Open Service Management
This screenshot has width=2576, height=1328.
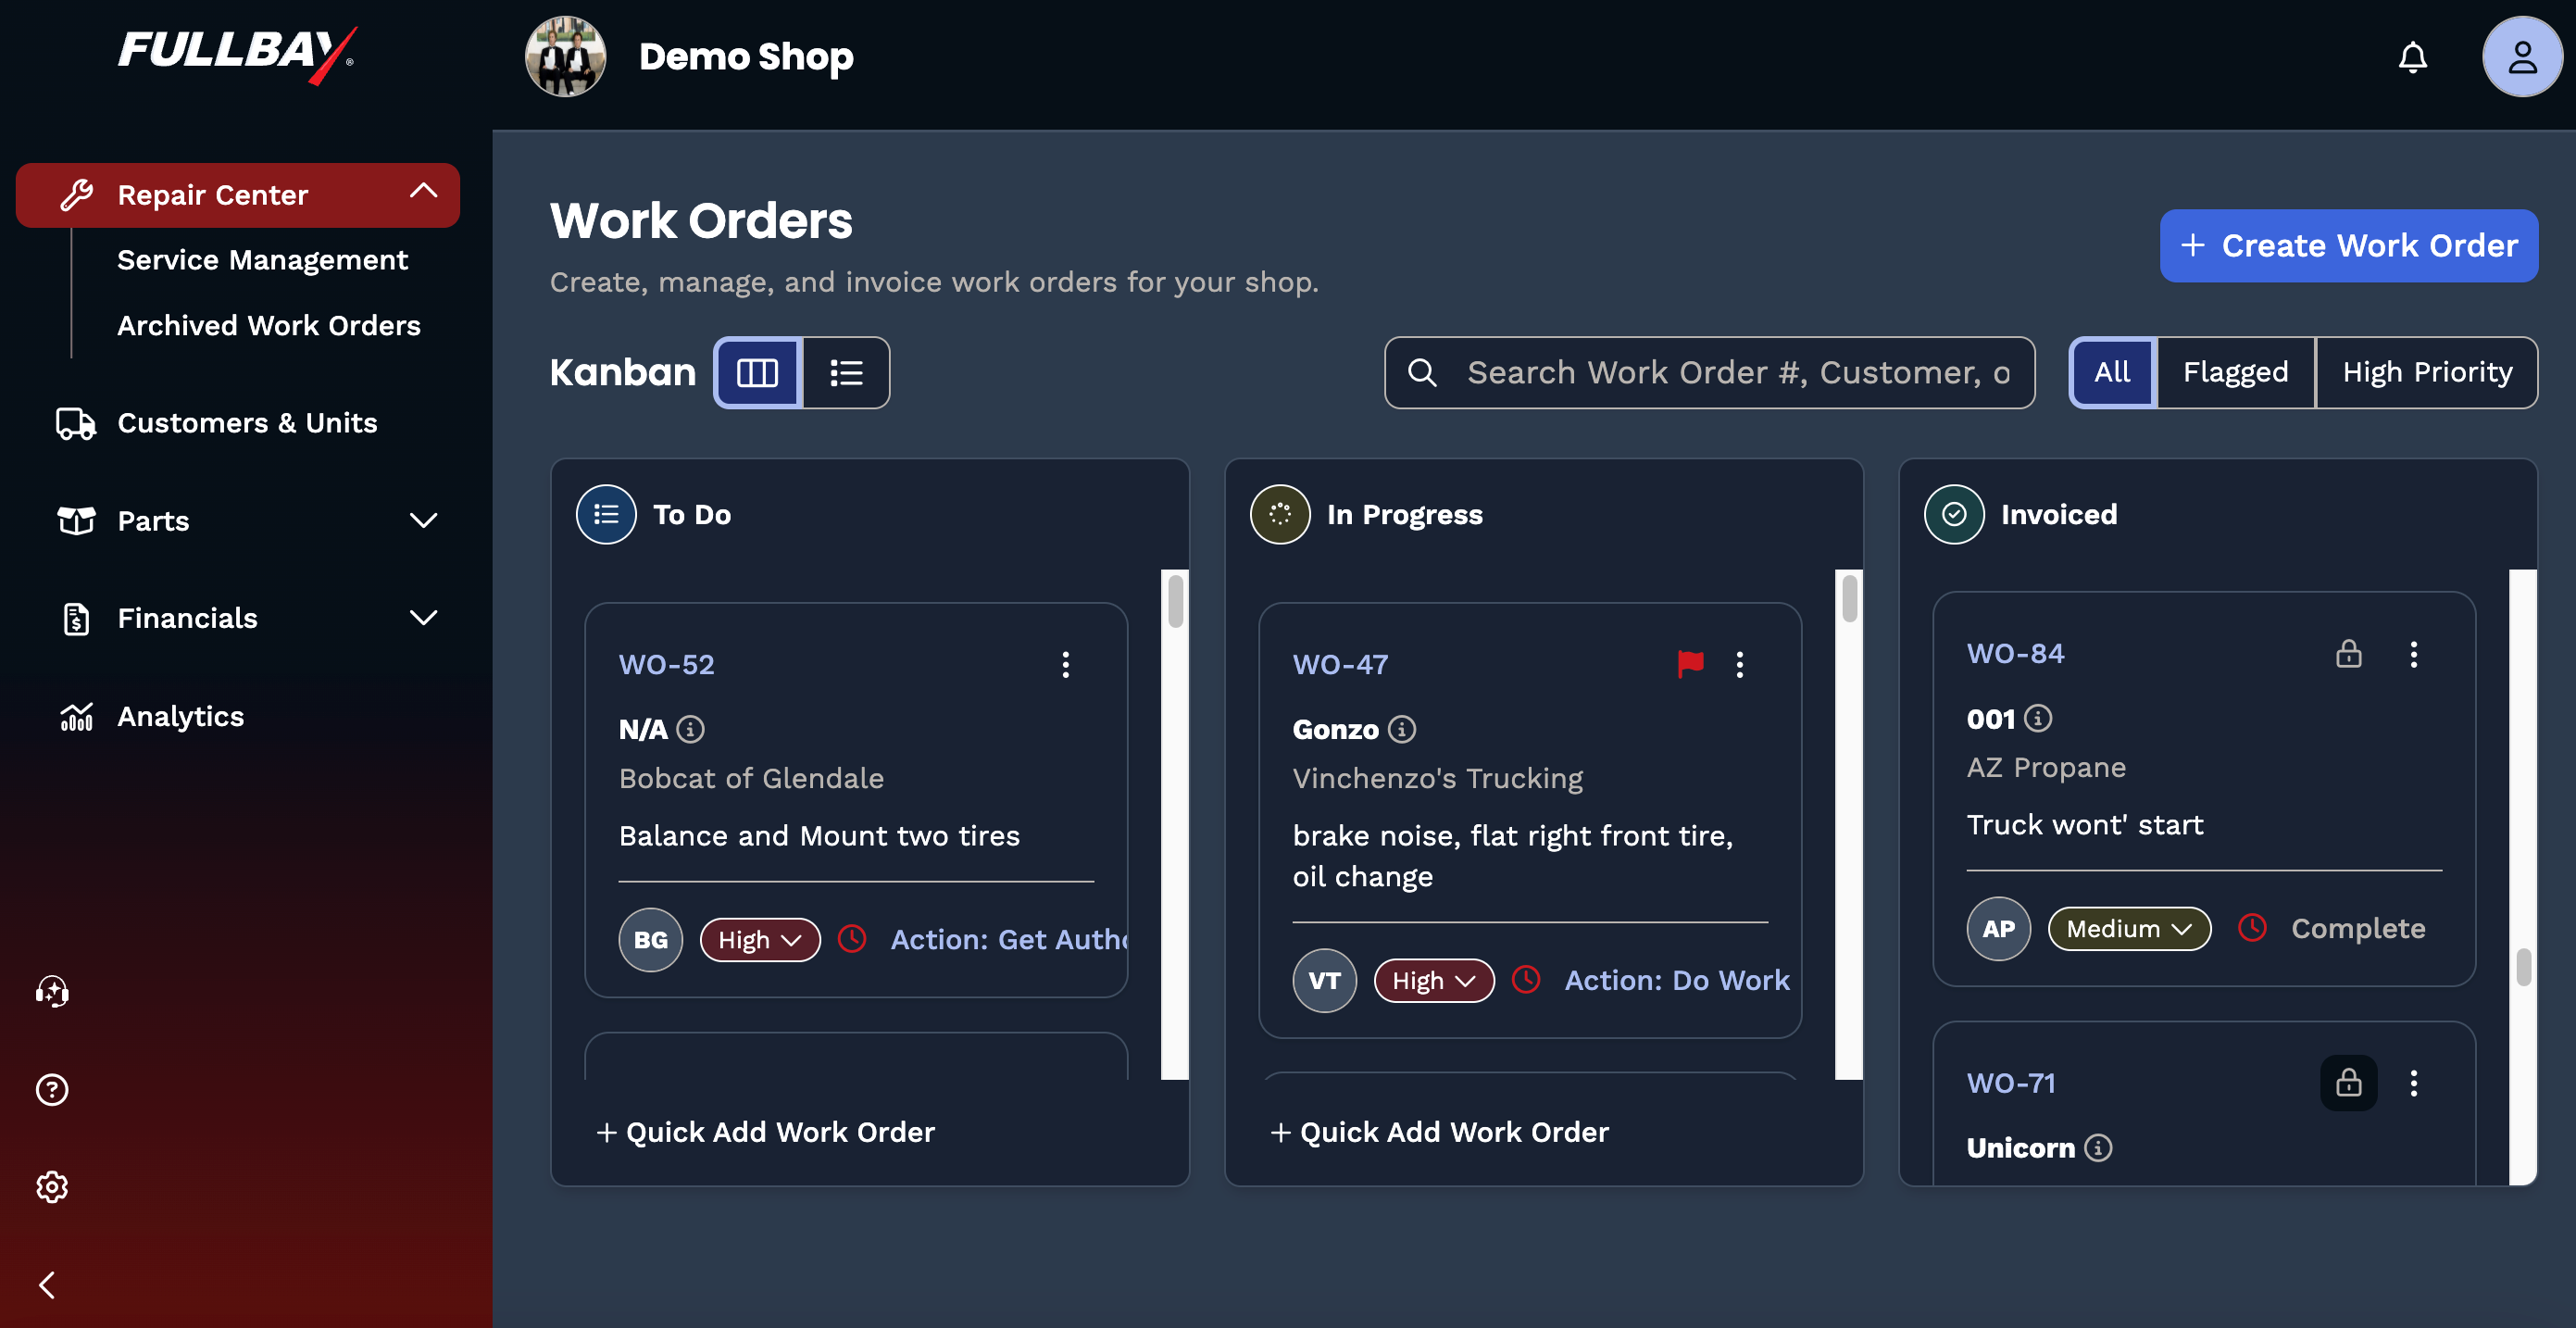(x=262, y=260)
